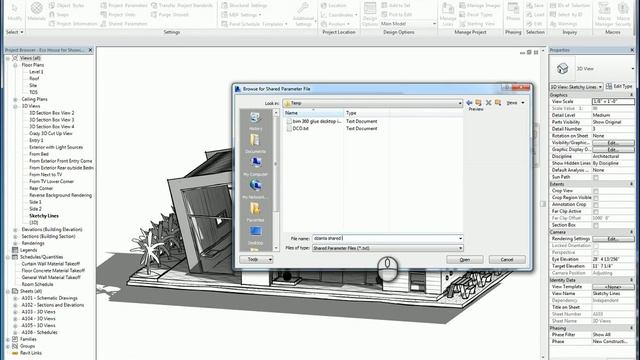This screenshot has height=360, width=640.
Task: Click the Modify arrow tool
Action: [14, 11]
